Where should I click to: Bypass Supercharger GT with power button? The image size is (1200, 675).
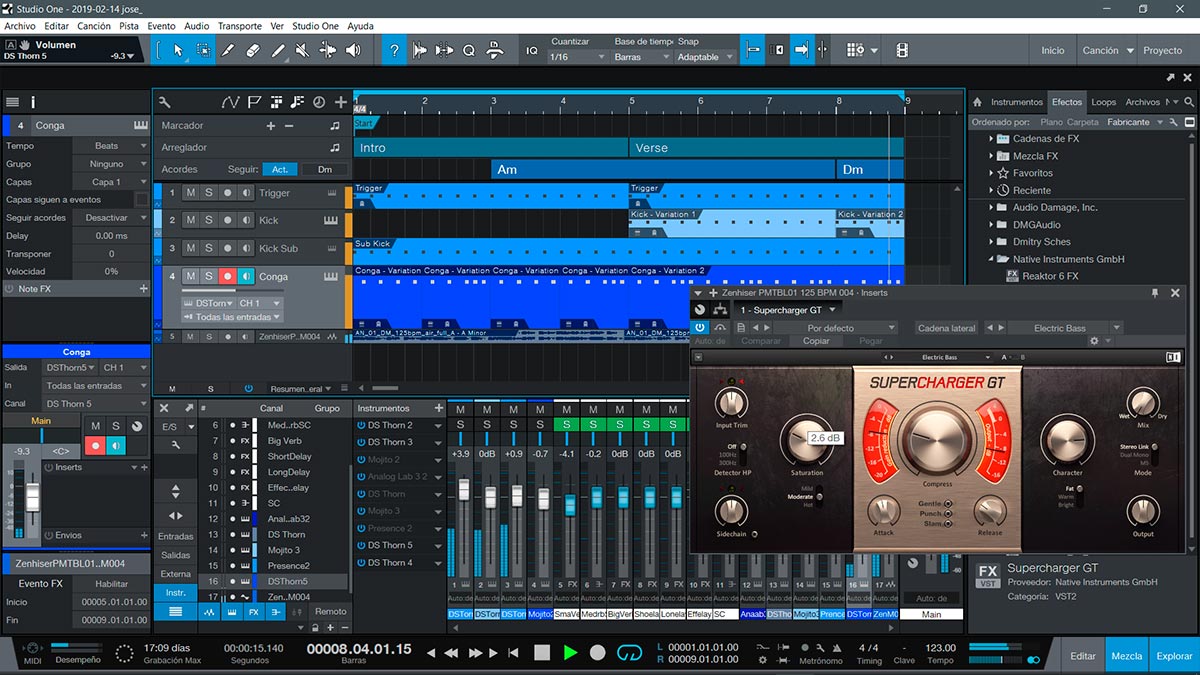point(699,328)
